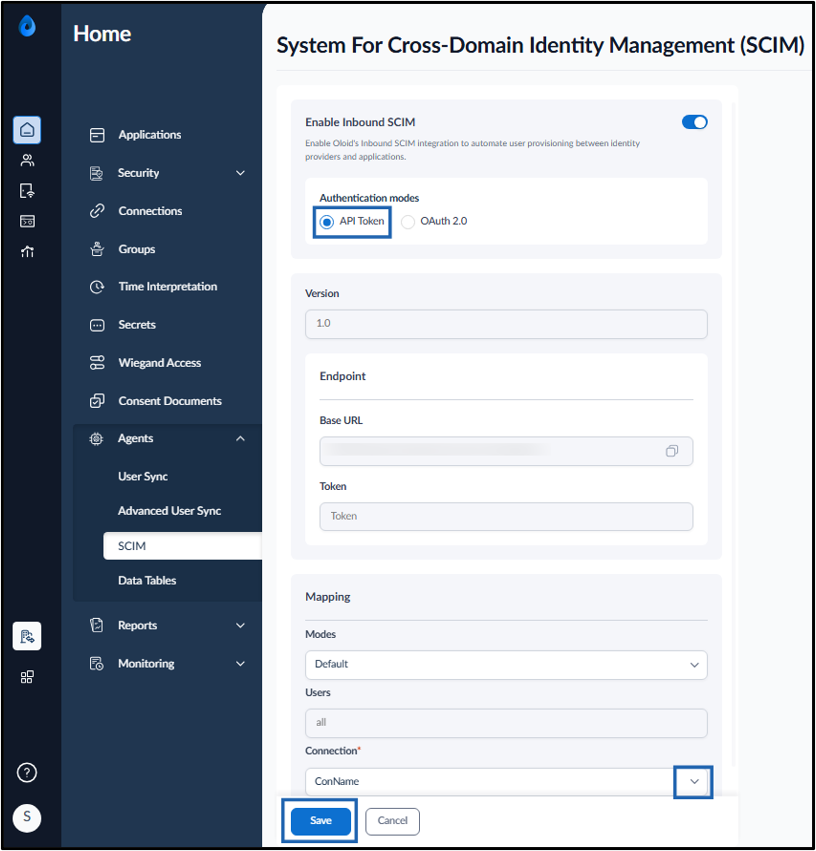Open Groups in the sidebar

coord(137,249)
